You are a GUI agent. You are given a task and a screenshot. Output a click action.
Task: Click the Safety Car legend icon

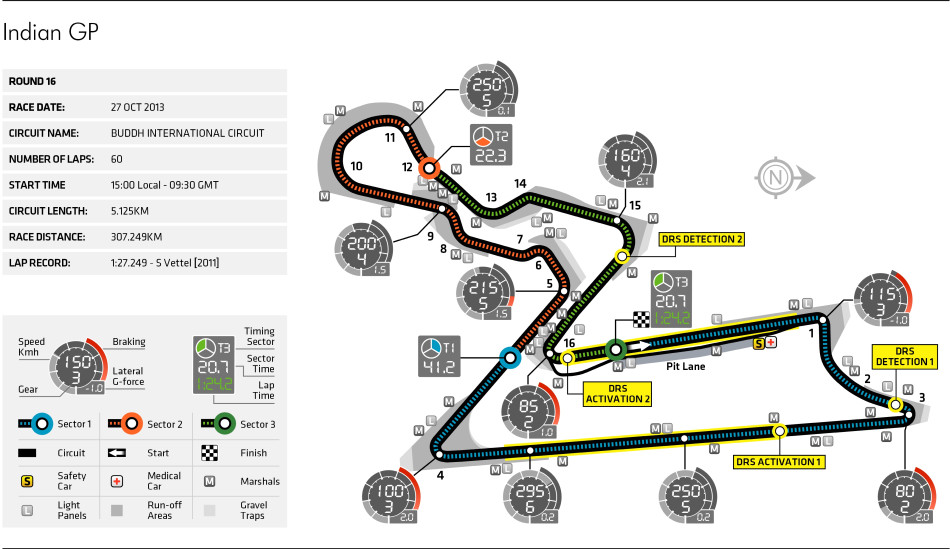(27, 481)
